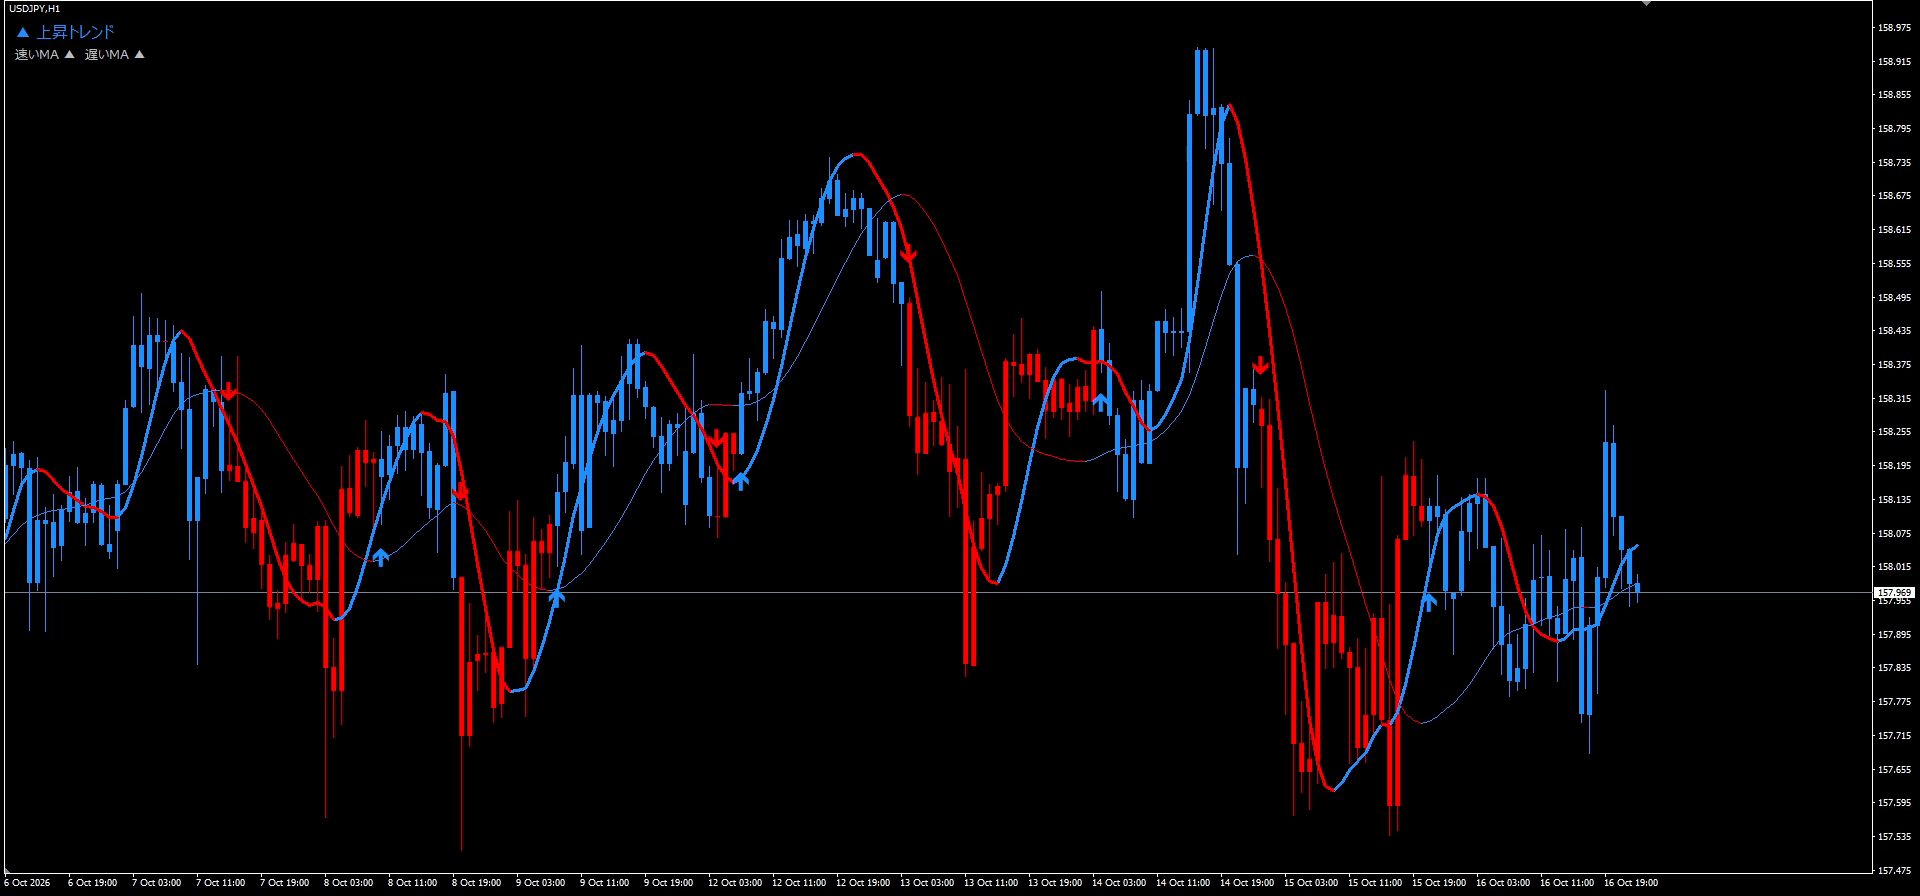Screen dimensions: 1920x896
Task: Click the blue up arrow near 14 Oct 03:00
Action: (x=1100, y=401)
